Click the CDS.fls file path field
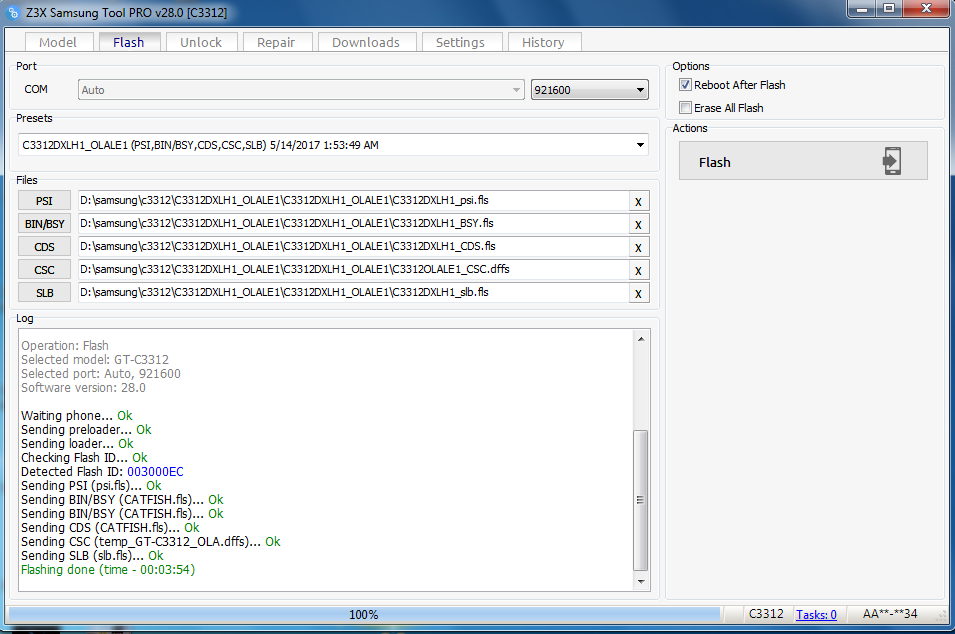955x634 pixels. click(x=353, y=247)
